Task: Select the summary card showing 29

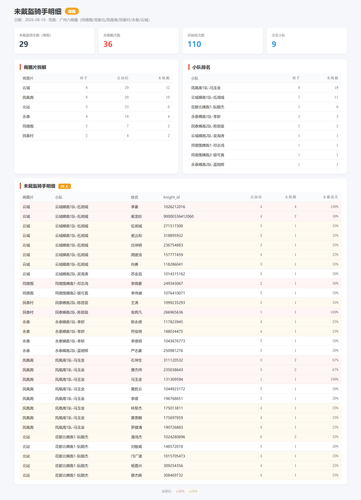Action: point(54,41)
